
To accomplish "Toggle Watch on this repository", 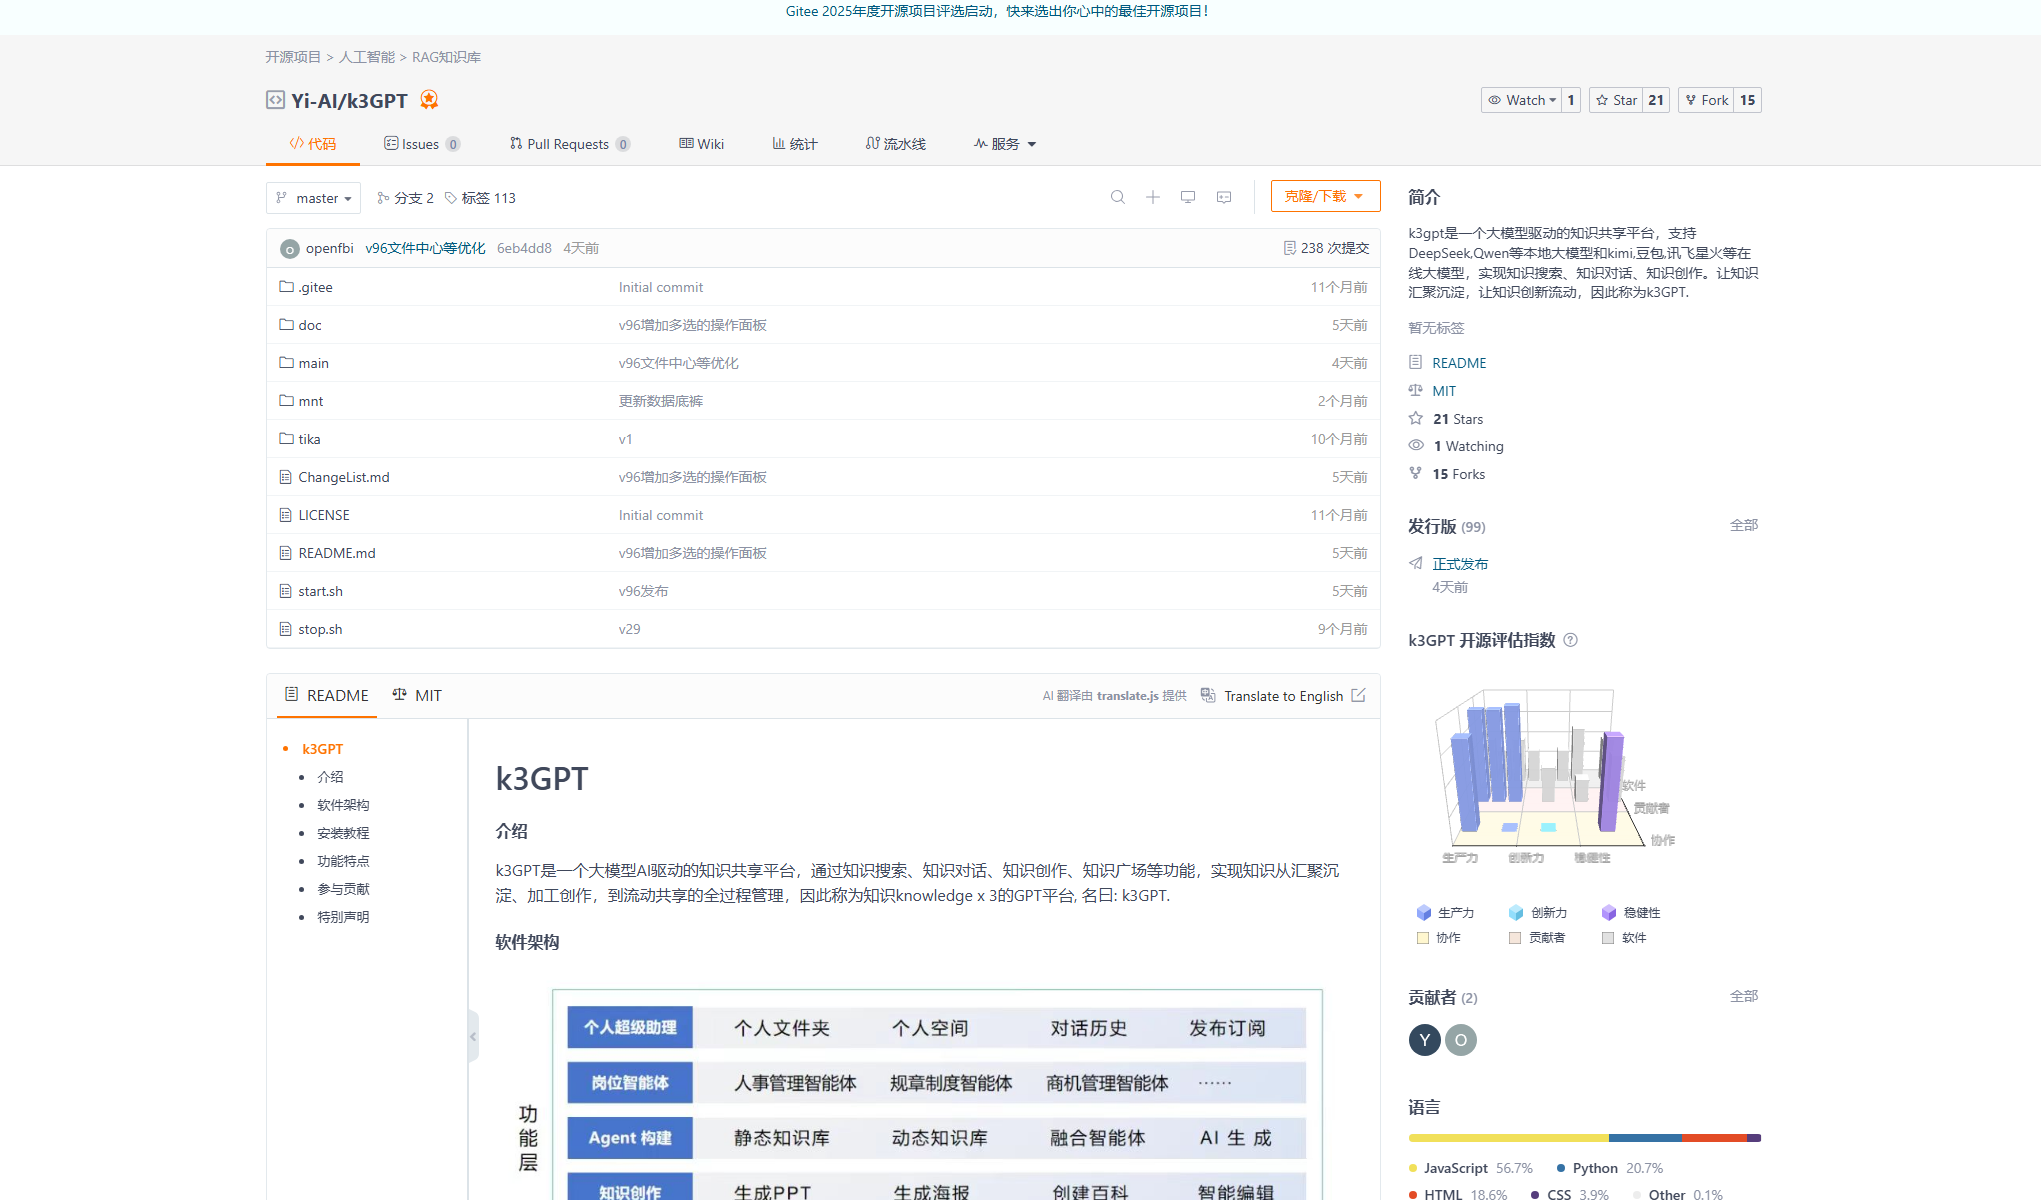I will 1523,99.
